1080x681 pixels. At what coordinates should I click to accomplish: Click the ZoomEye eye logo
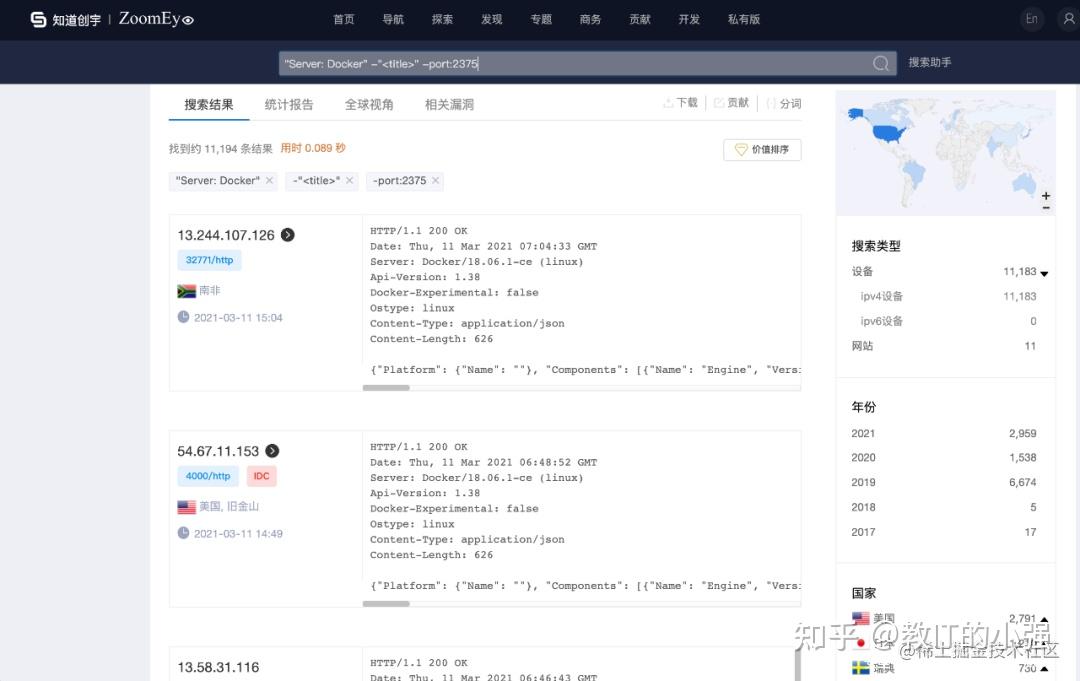click(190, 19)
